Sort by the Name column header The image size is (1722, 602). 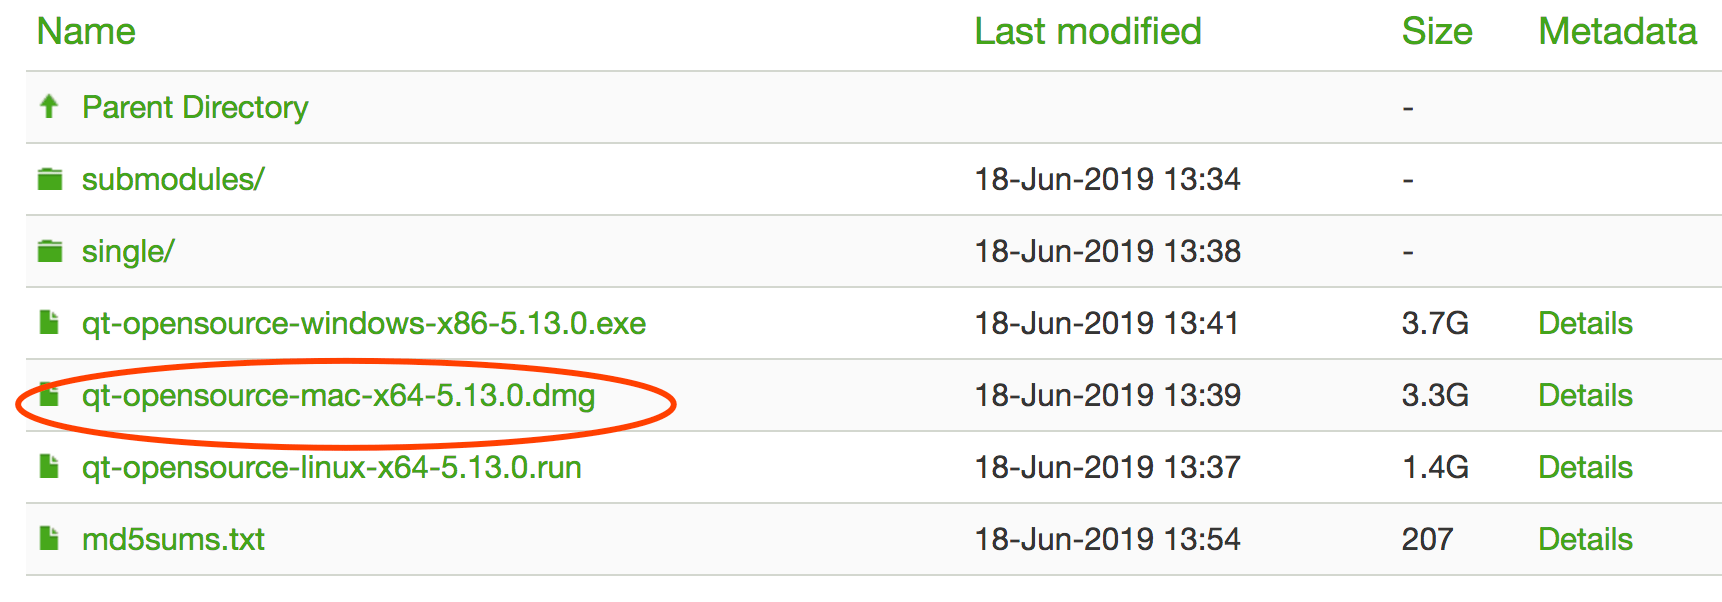tap(86, 31)
